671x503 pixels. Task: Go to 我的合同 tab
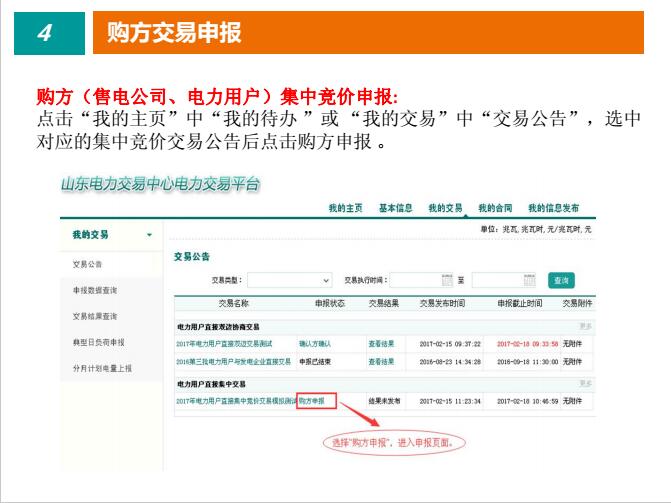(495, 208)
